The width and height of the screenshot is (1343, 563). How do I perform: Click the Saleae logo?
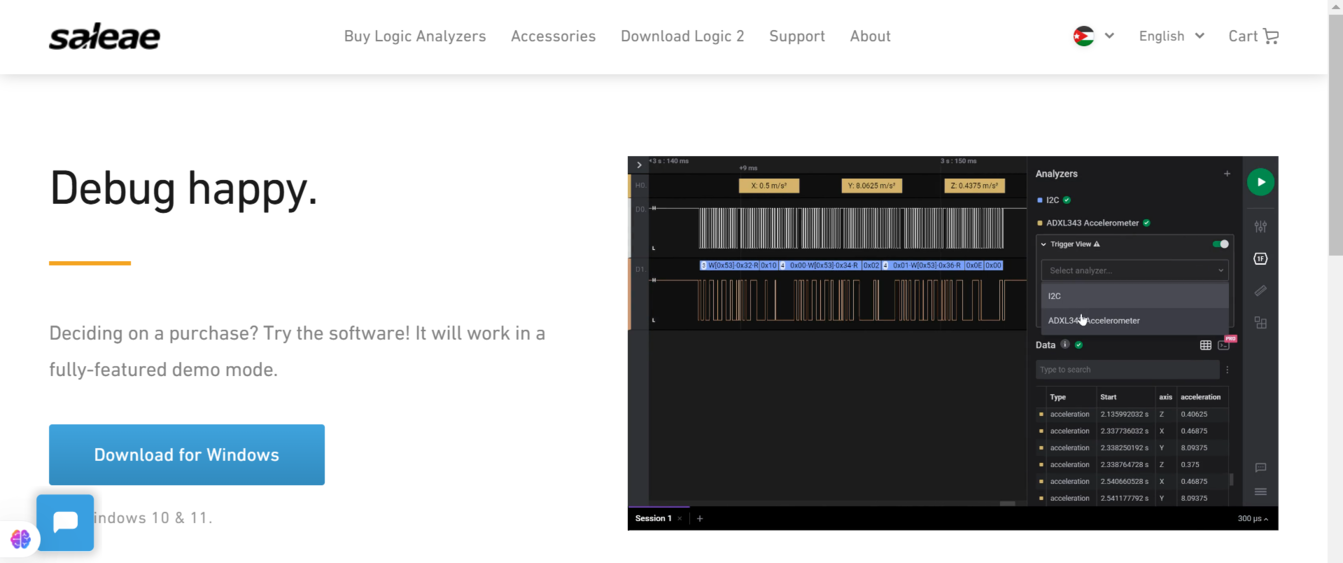click(104, 37)
